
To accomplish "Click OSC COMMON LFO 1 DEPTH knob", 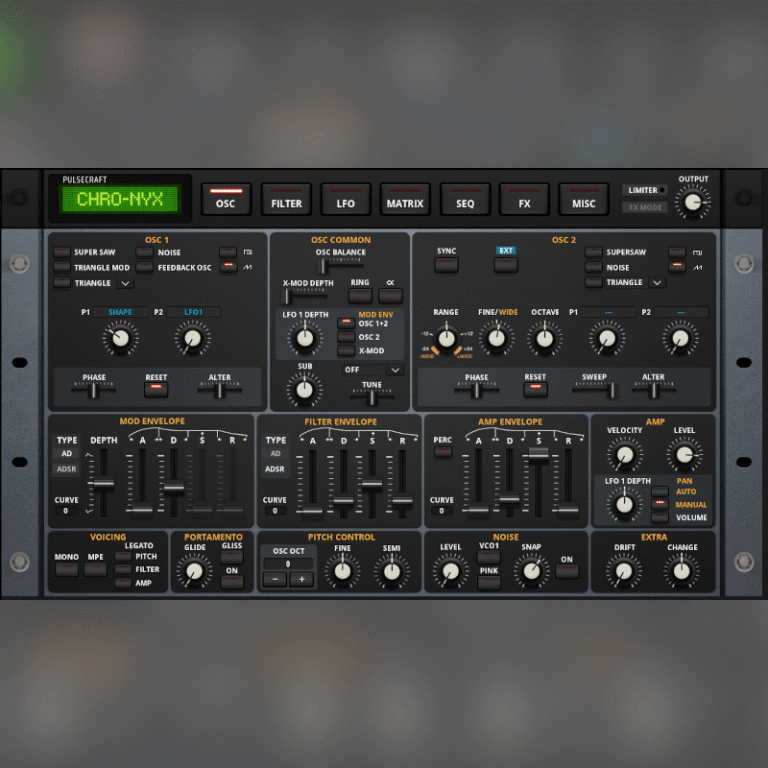I will [305, 338].
